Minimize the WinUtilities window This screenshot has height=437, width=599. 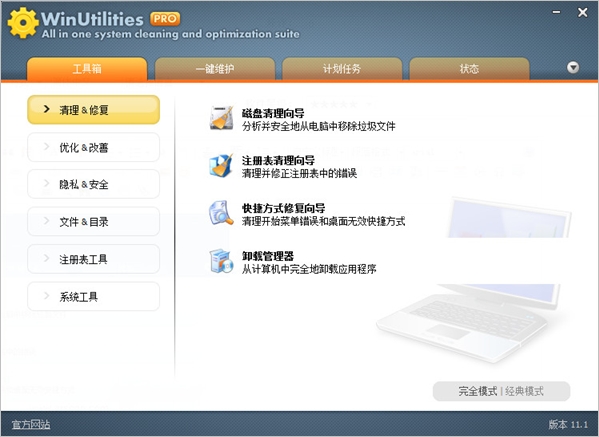point(557,12)
